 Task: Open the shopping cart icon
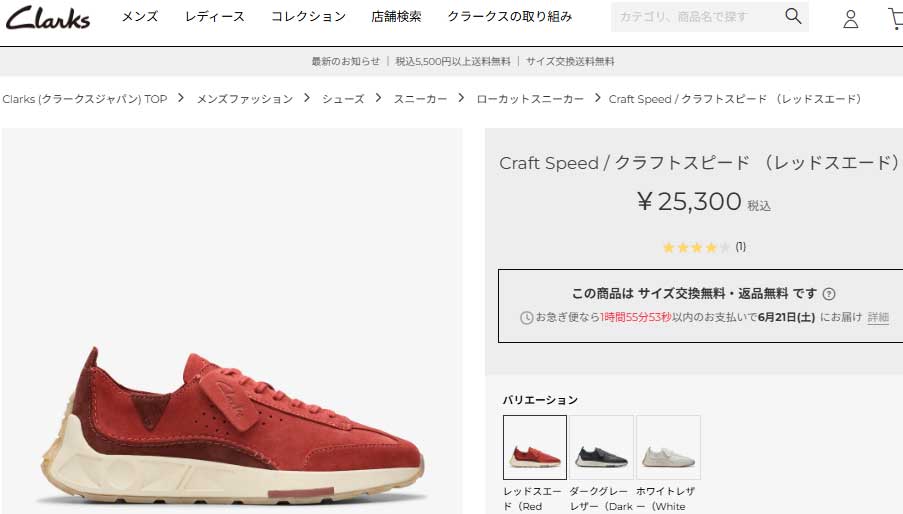coord(896,18)
